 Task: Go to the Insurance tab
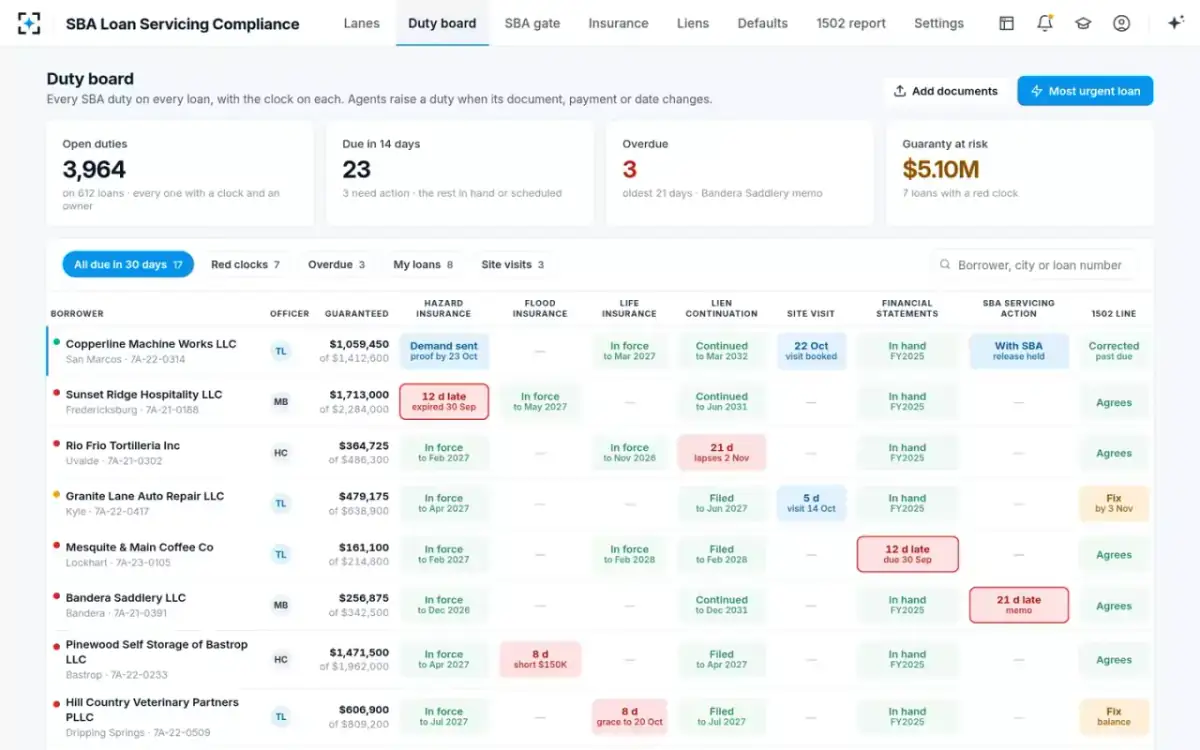(618, 23)
